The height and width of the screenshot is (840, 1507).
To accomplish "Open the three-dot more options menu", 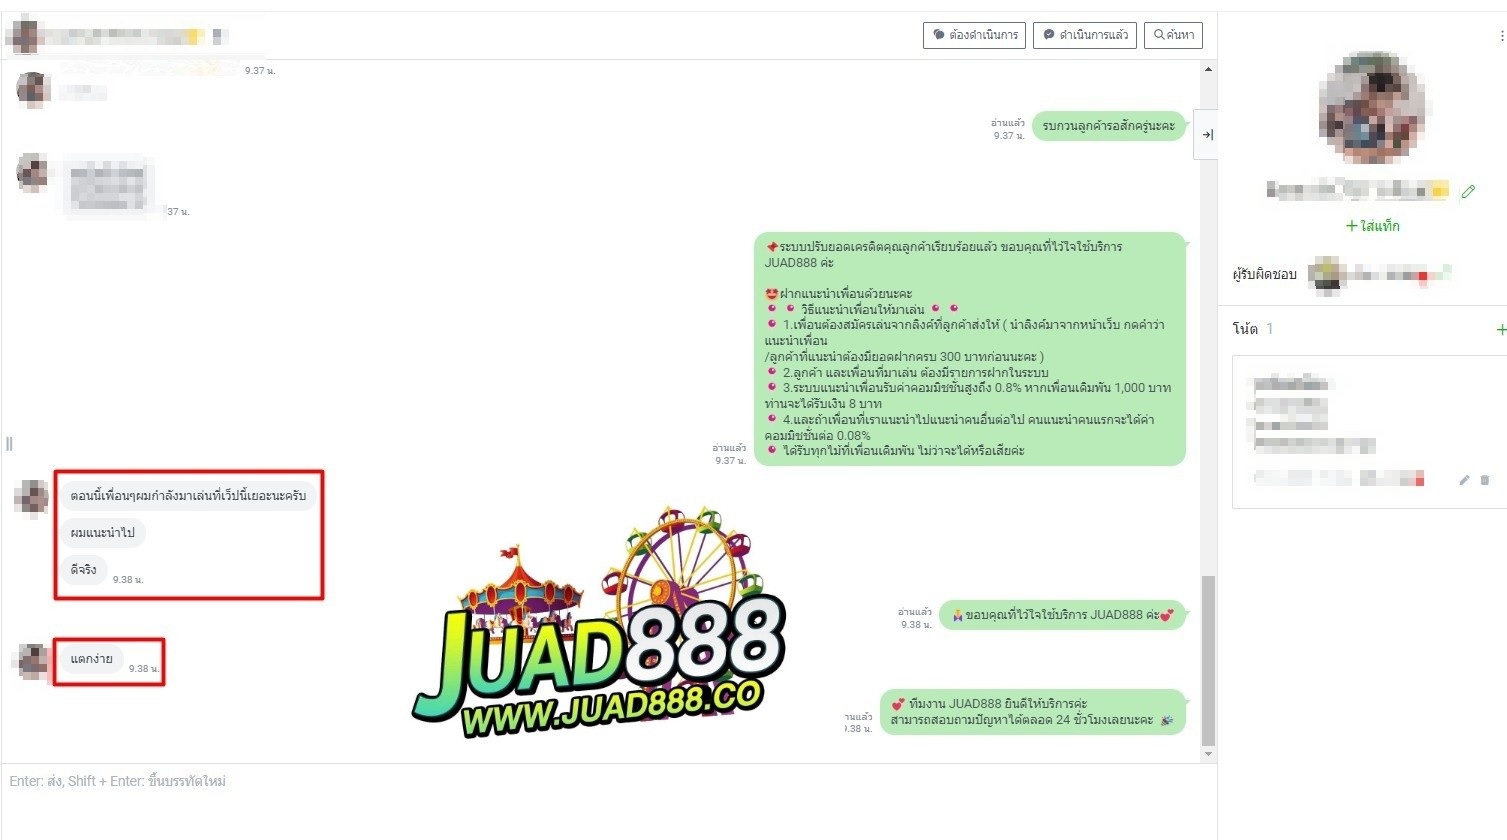I will (x=1501, y=36).
